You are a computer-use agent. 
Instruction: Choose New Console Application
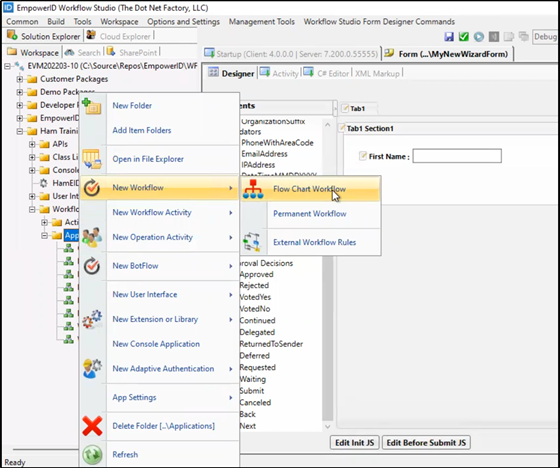[x=156, y=344]
